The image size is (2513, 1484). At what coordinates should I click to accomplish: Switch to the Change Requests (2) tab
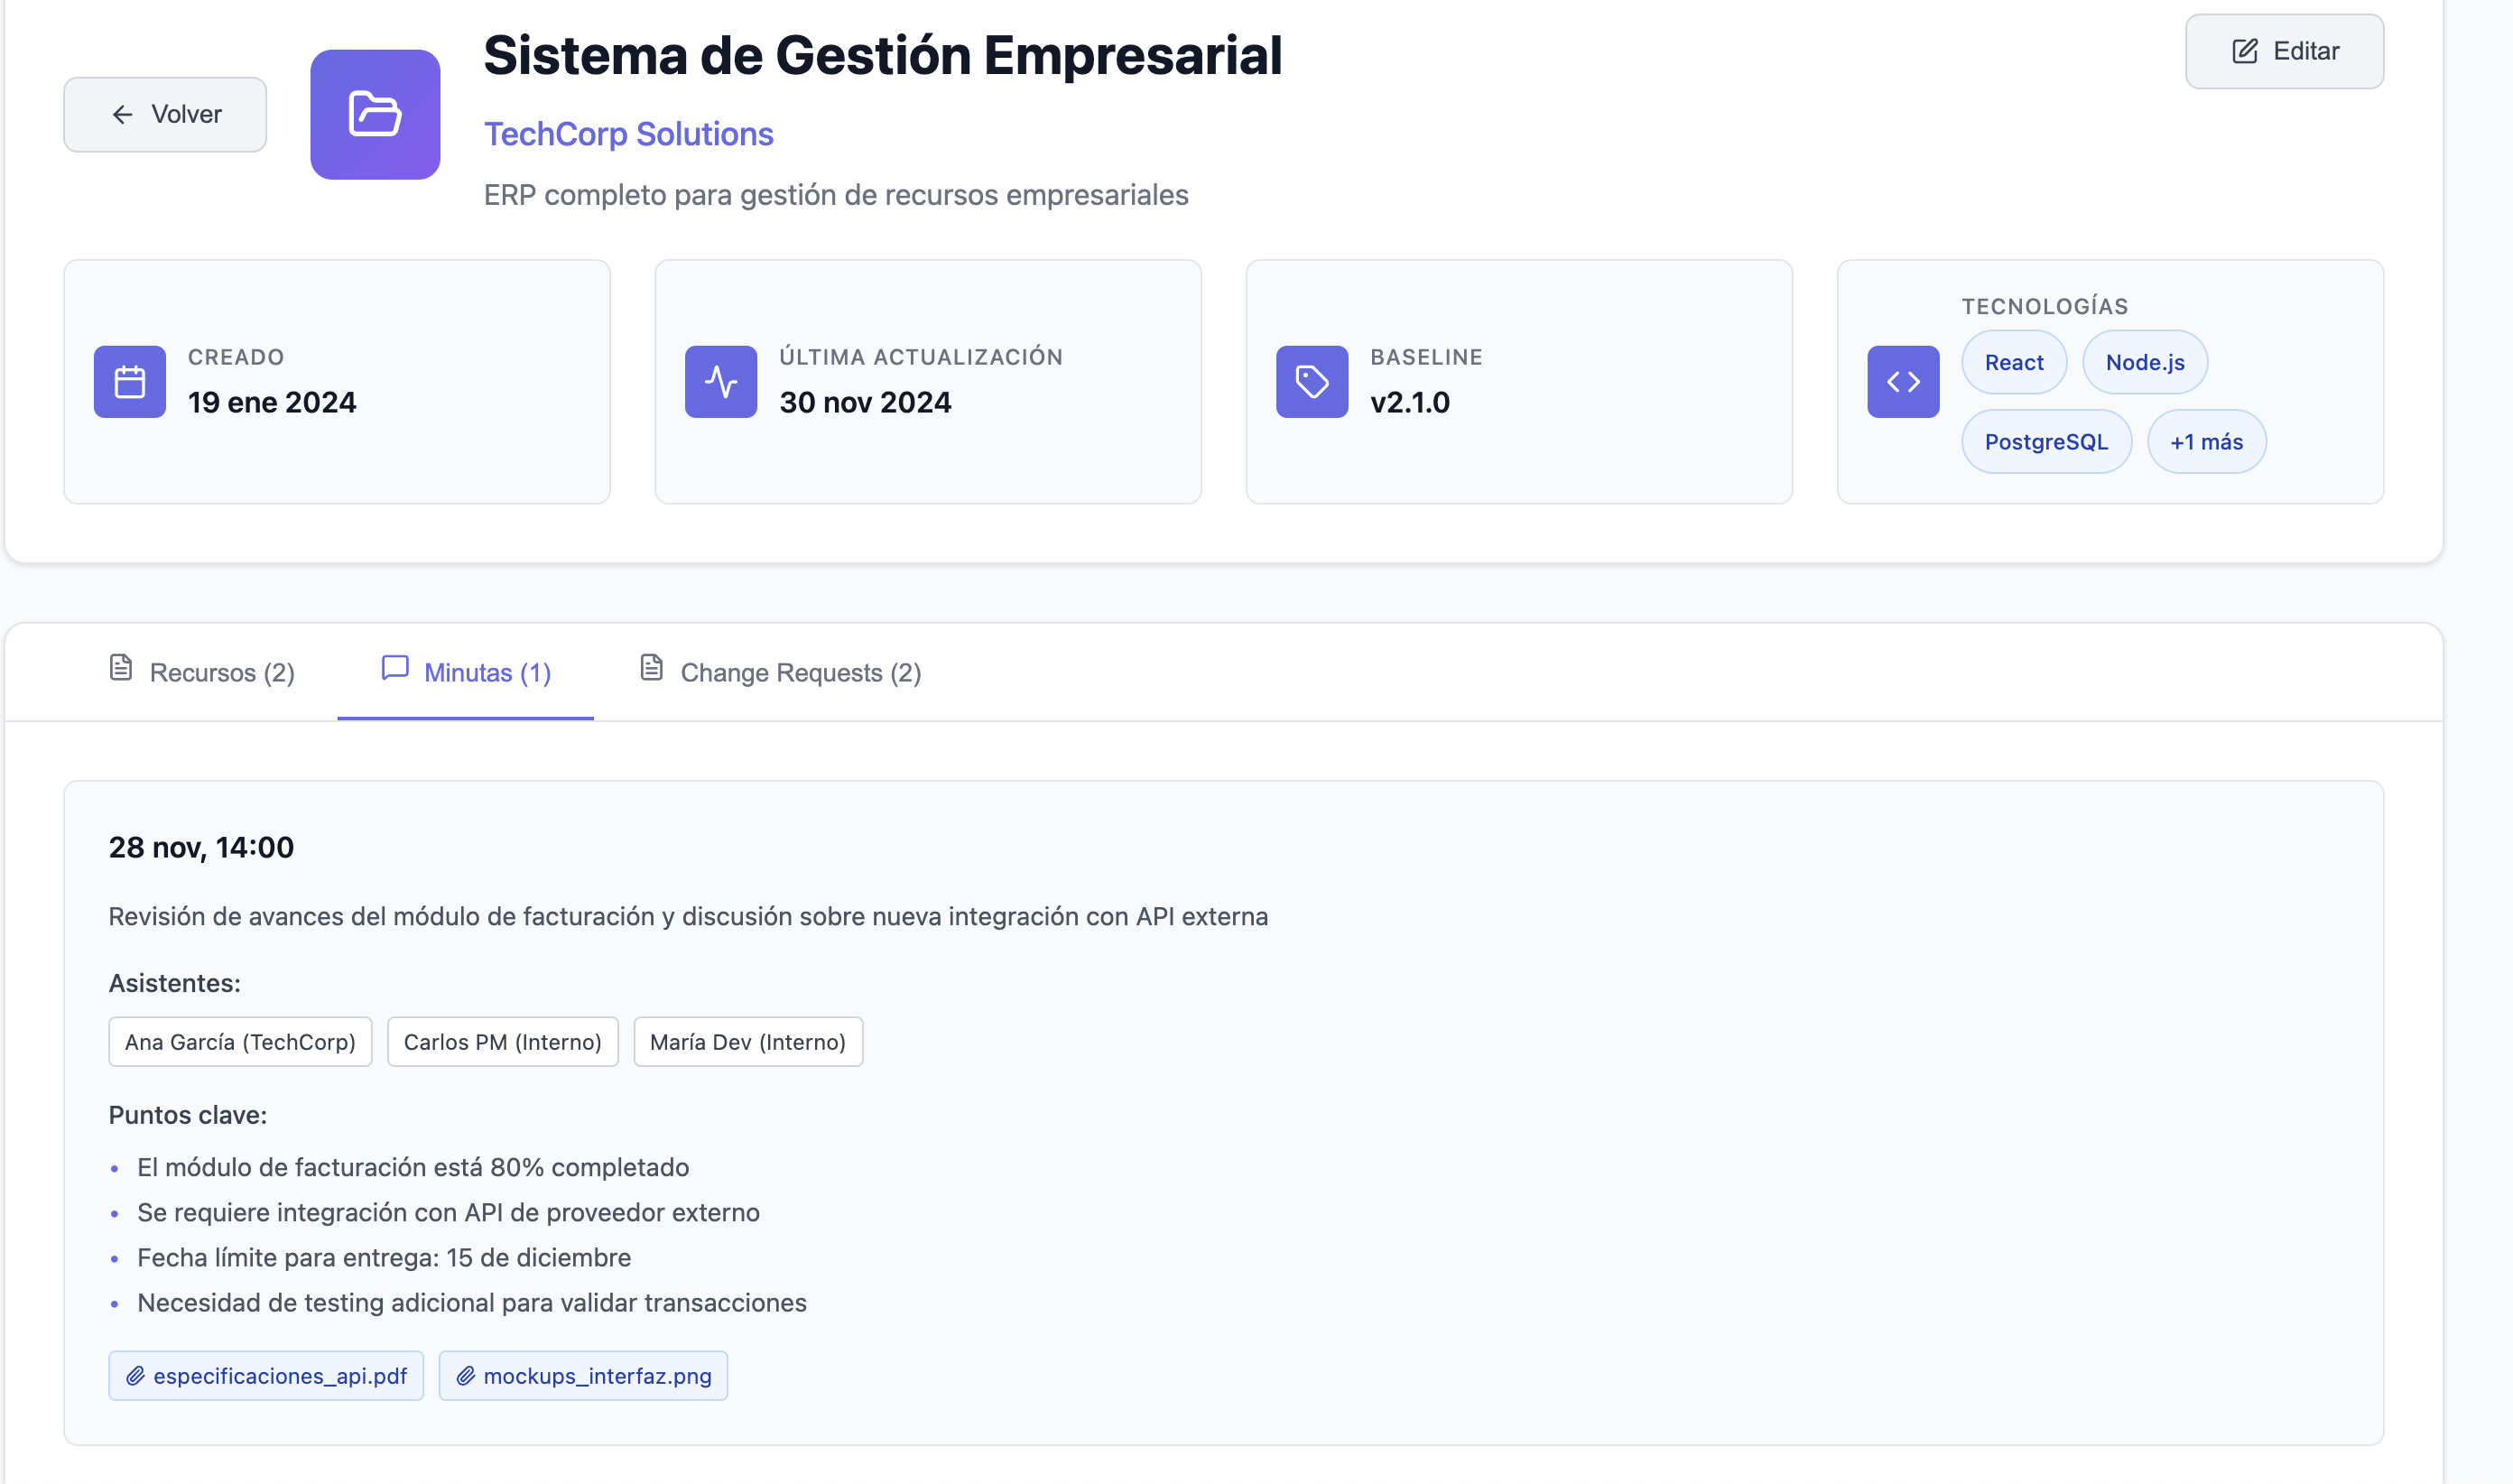click(800, 672)
